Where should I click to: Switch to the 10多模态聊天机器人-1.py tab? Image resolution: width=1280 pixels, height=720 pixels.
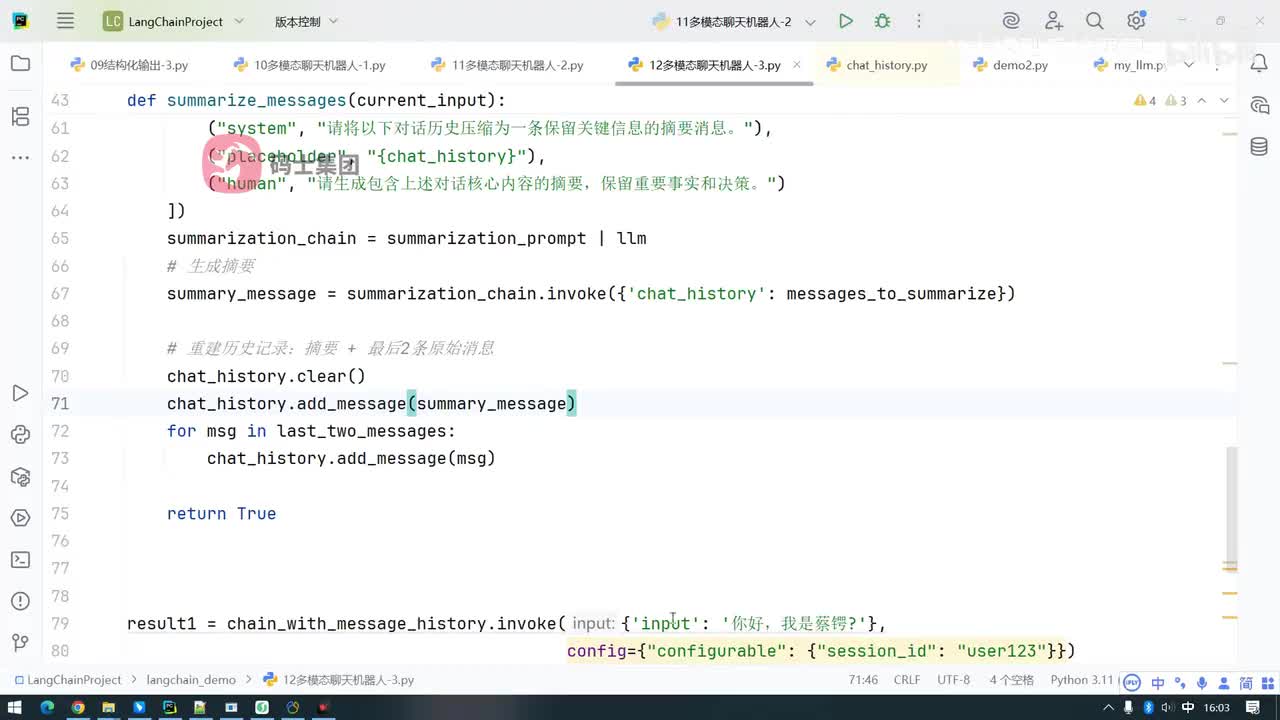[x=309, y=65]
